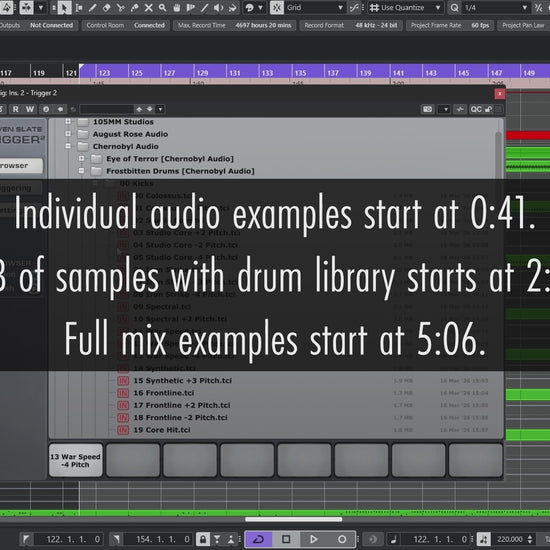Click plugin preset name field
550x550 pixels.
point(106,109)
